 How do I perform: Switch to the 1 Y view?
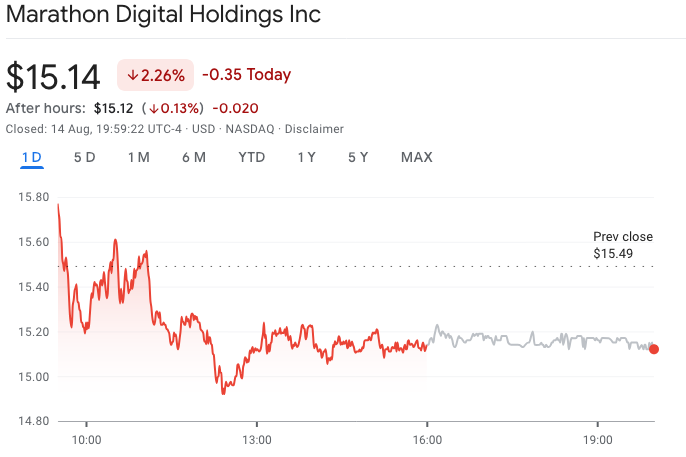pos(307,157)
